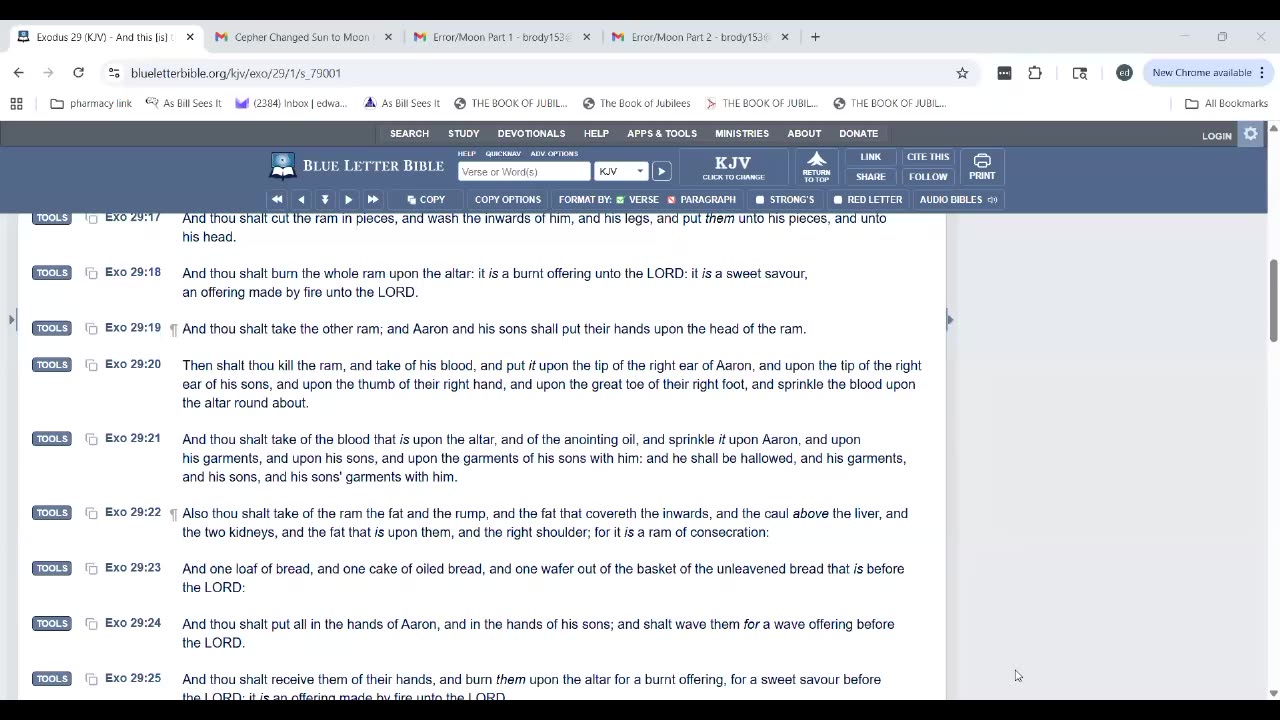Image resolution: width=1280 pixels, height=720 pixels.
Task: Click the COPY button in toolbar
Action: [426, 199]
